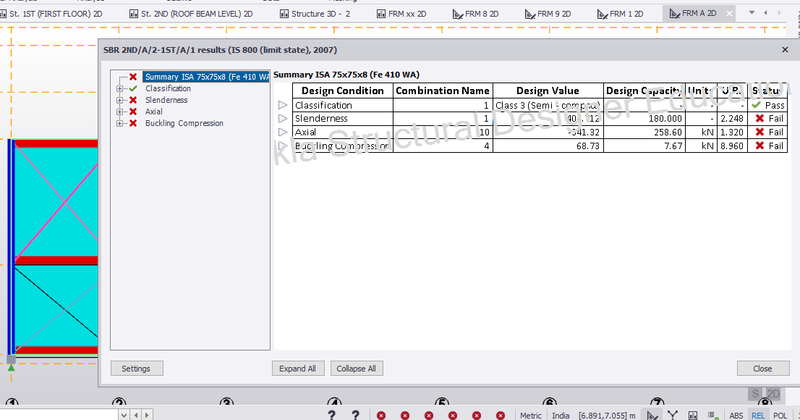Select Axial in the results tree
The height and width of the screenshot is (420, 800).
pos(154,111)
